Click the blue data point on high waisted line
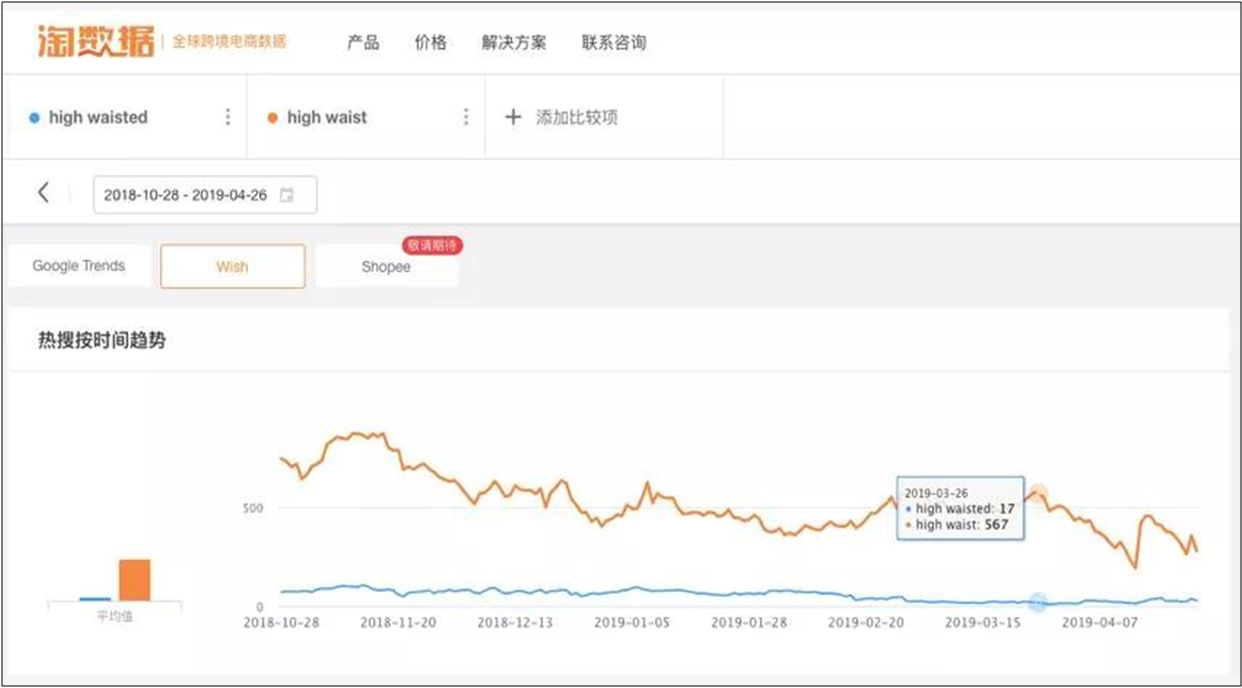 tap(1038, 602)
